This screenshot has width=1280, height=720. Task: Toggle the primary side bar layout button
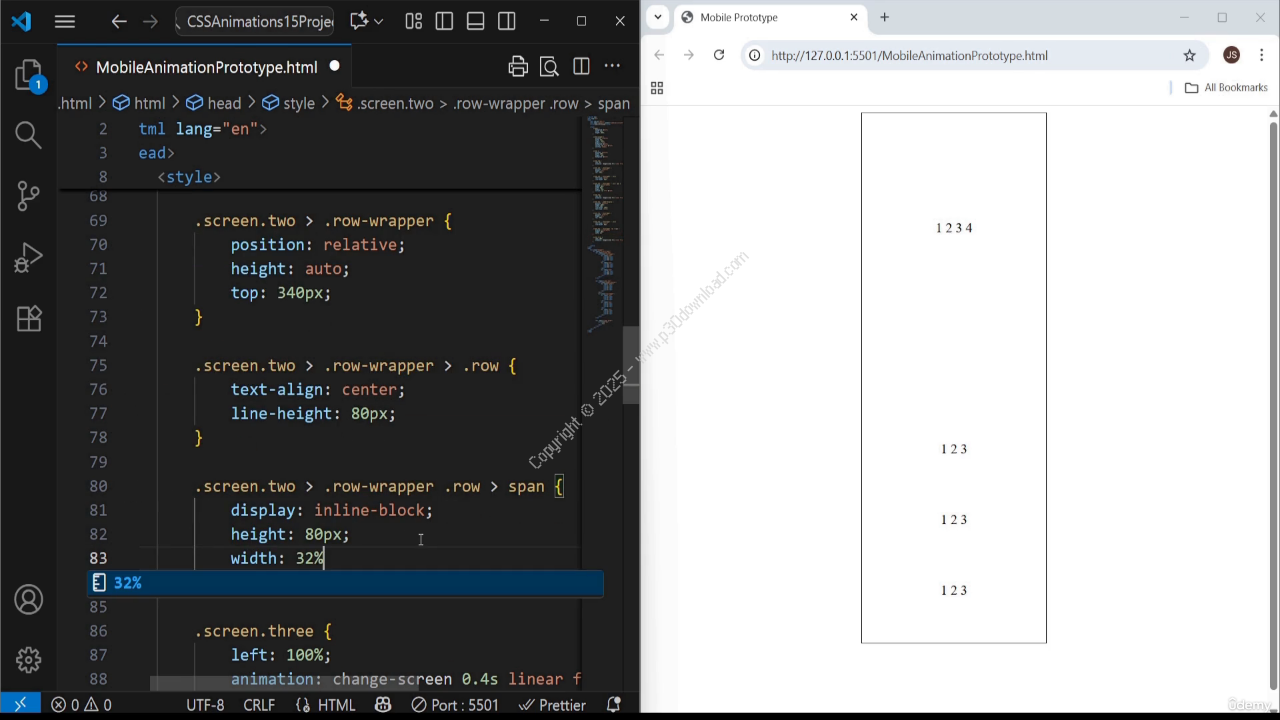pyautogui.click(x=444, y=21)
